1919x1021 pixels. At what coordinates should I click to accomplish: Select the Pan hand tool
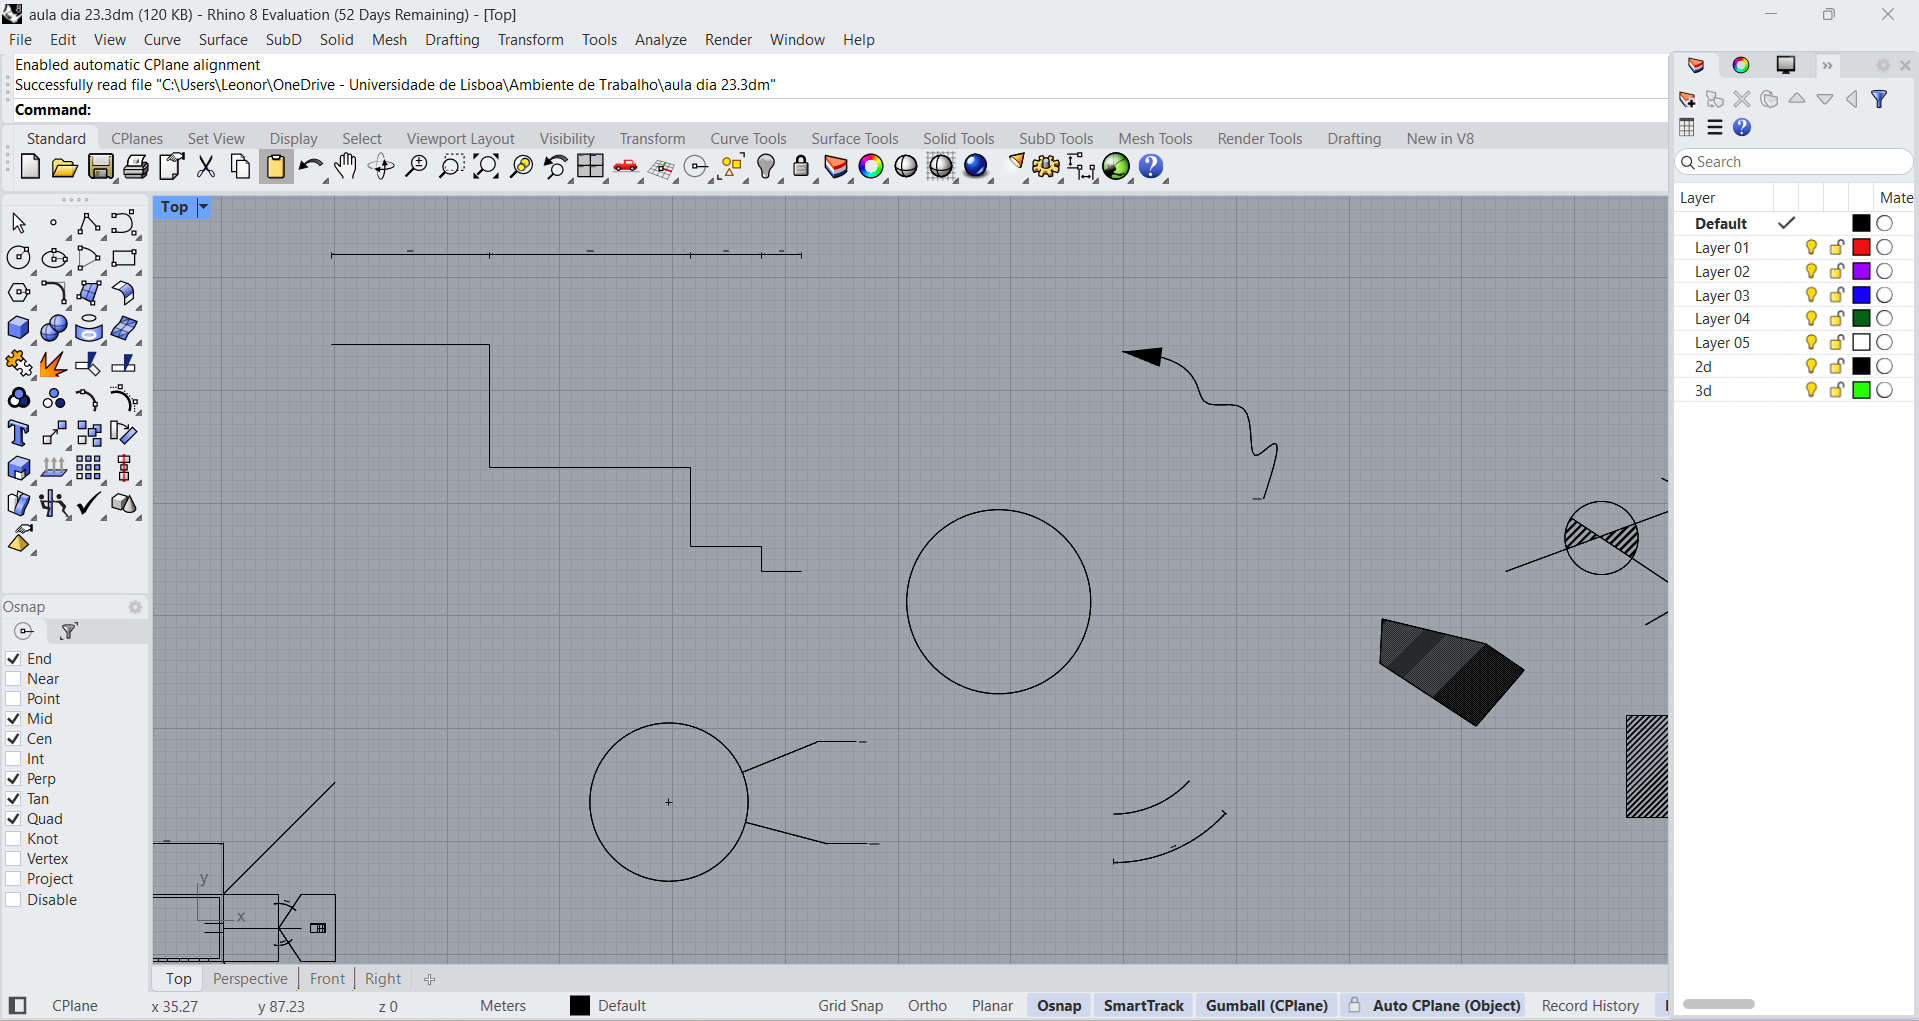[346, 167]
